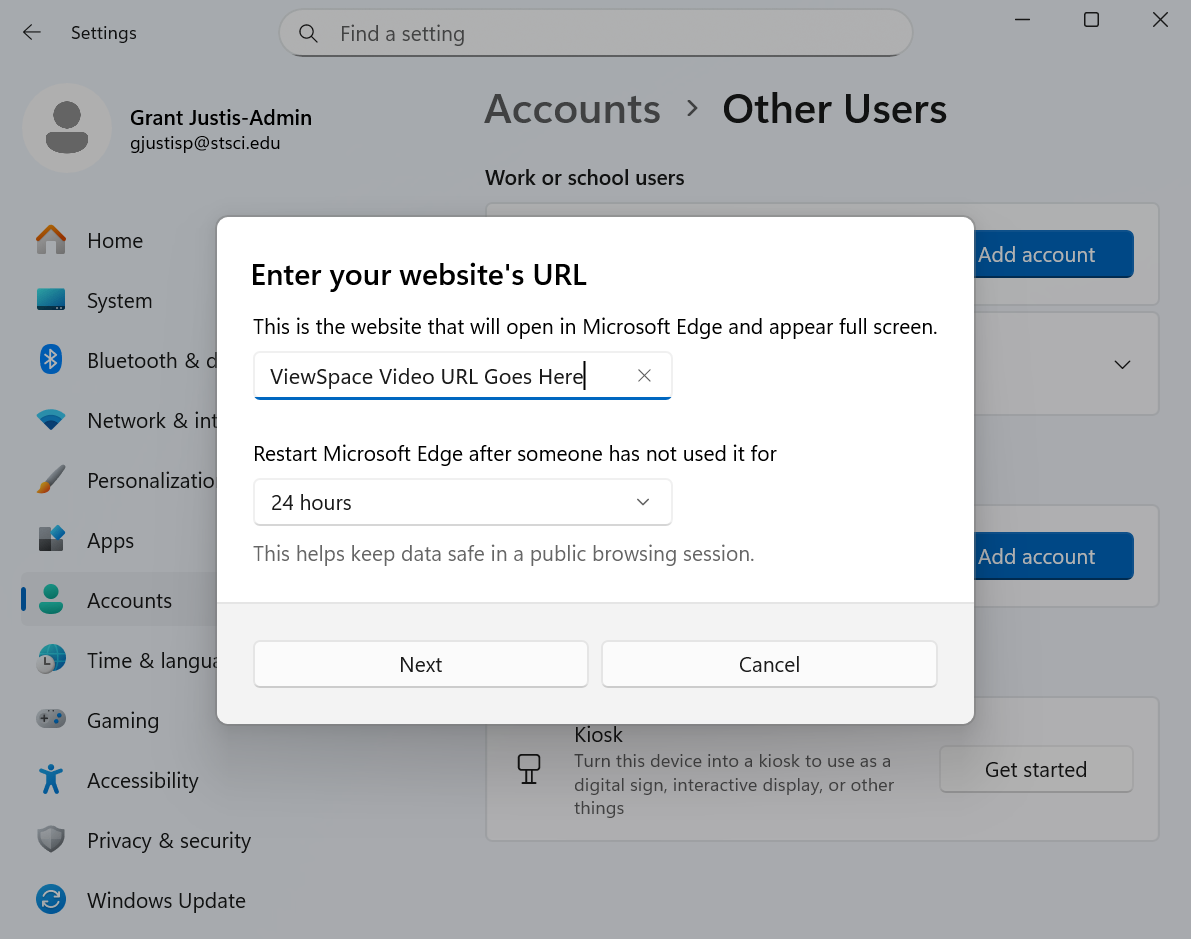The width and height of the screenshot is (1191, 939).
Task: Click Add account for work or school
Action: coord(1054,254)
